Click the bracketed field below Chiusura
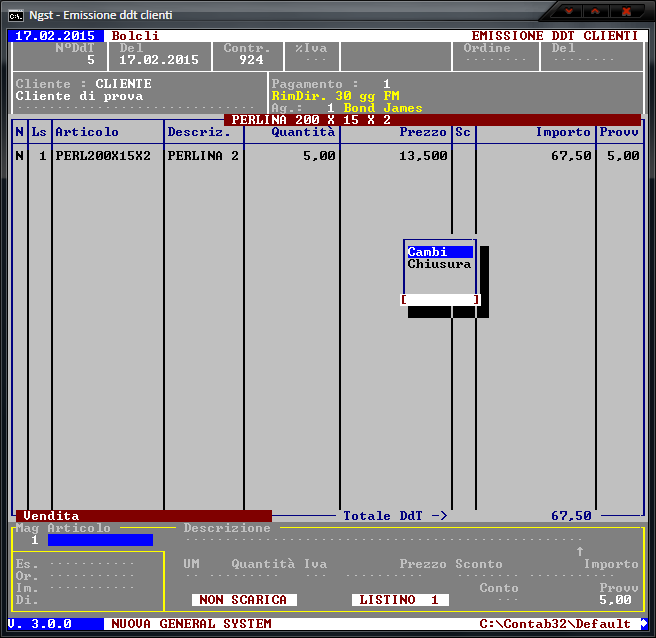This screenshot has width=656, height=638. tap(440, 299)
